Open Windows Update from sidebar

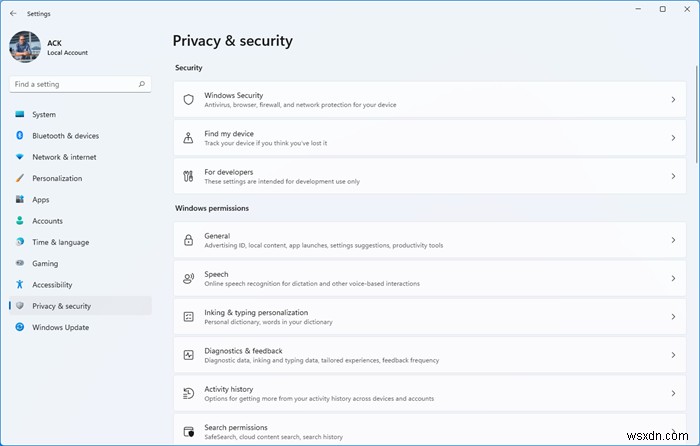point(60,327)
